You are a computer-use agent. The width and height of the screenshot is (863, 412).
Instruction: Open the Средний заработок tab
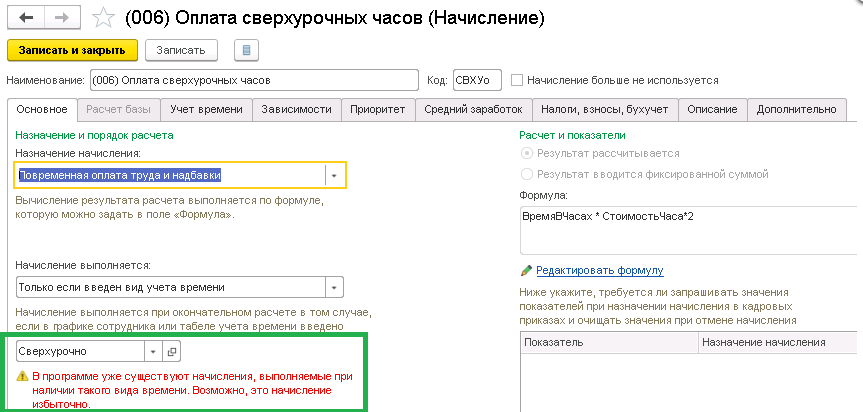(473, 109)
